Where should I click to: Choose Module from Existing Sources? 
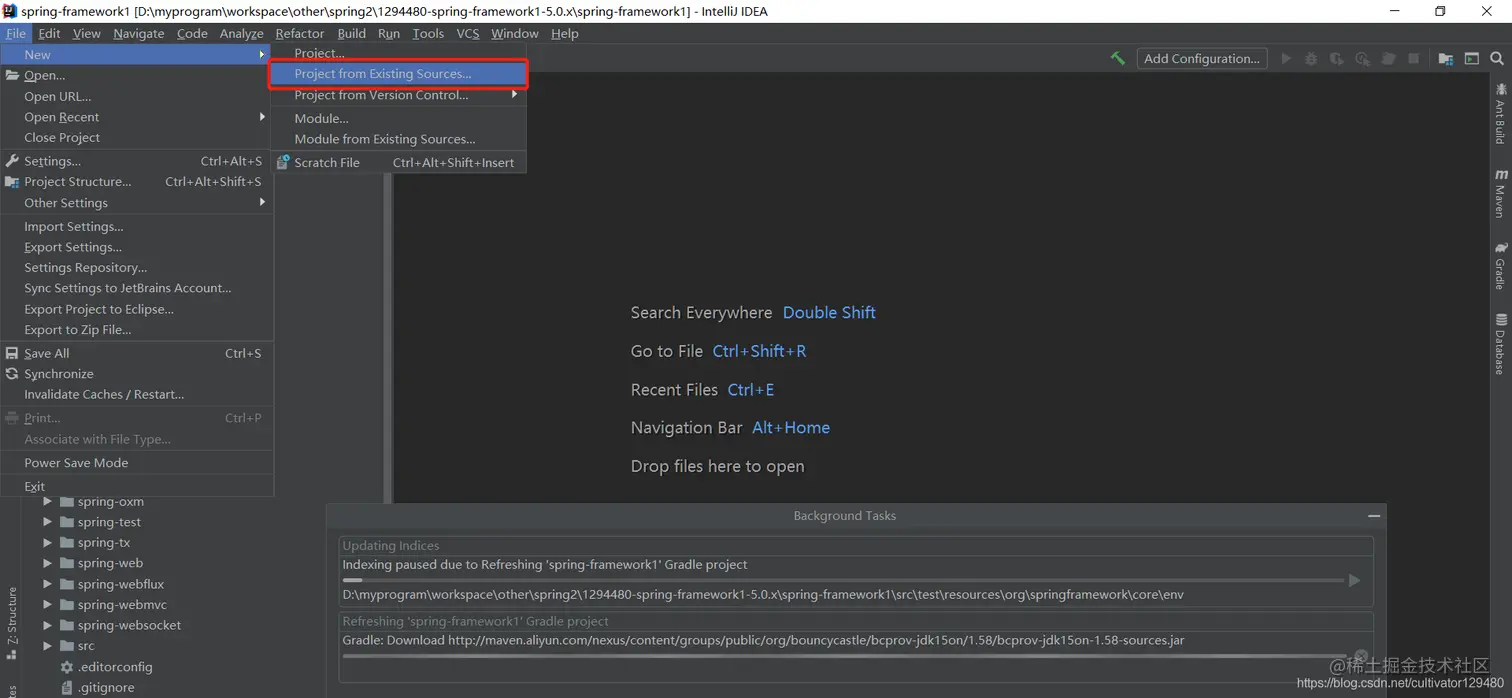pos(398,139)
